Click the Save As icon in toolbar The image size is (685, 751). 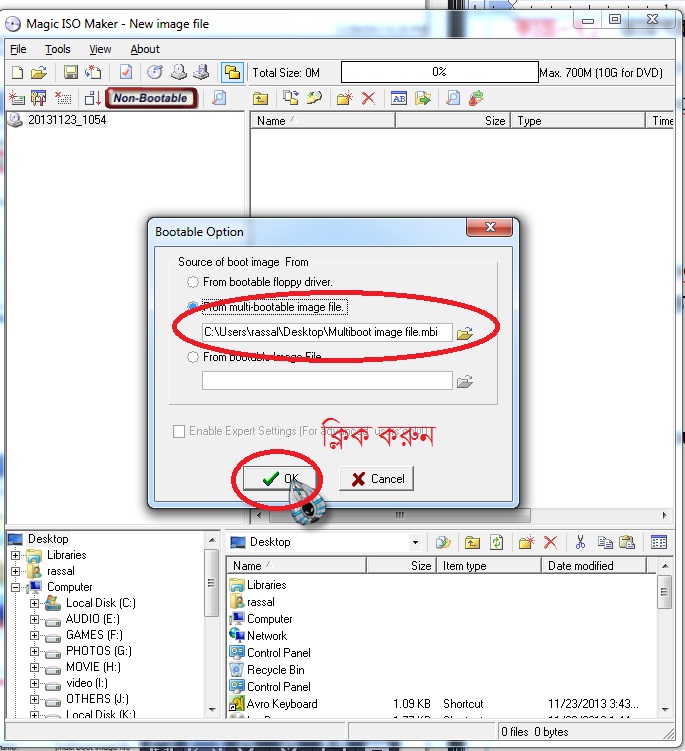[x=93, y=73]
